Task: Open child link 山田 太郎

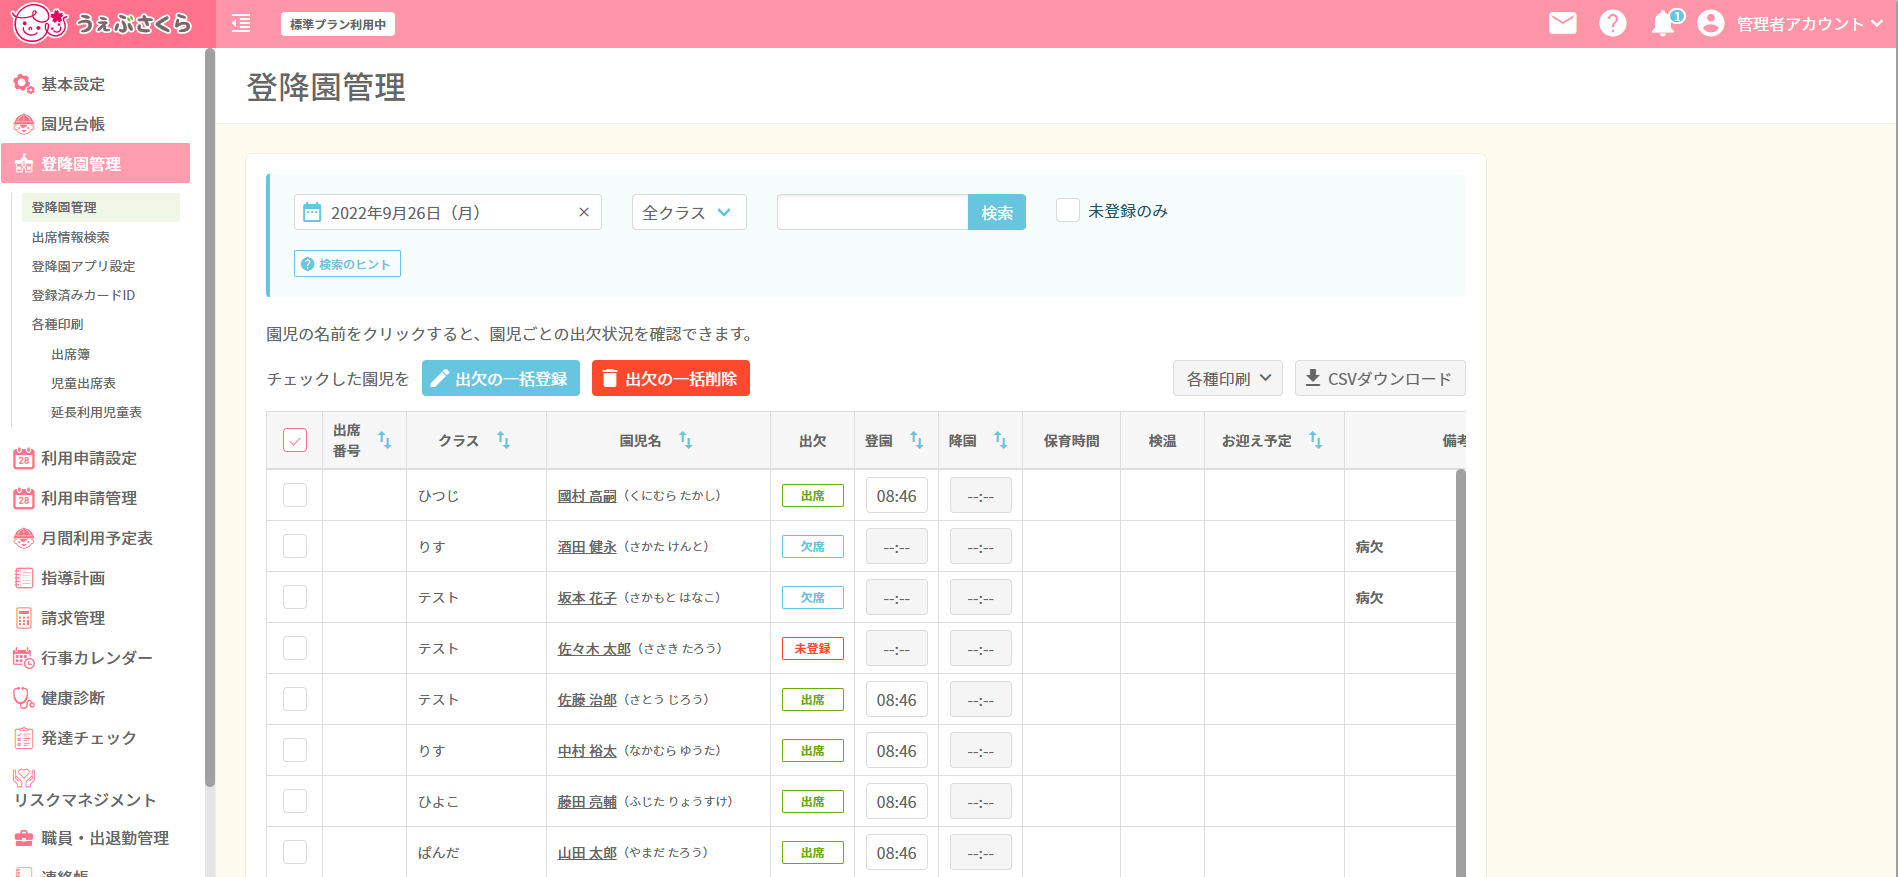Action: pyautogui.click(x=587, y=853)
